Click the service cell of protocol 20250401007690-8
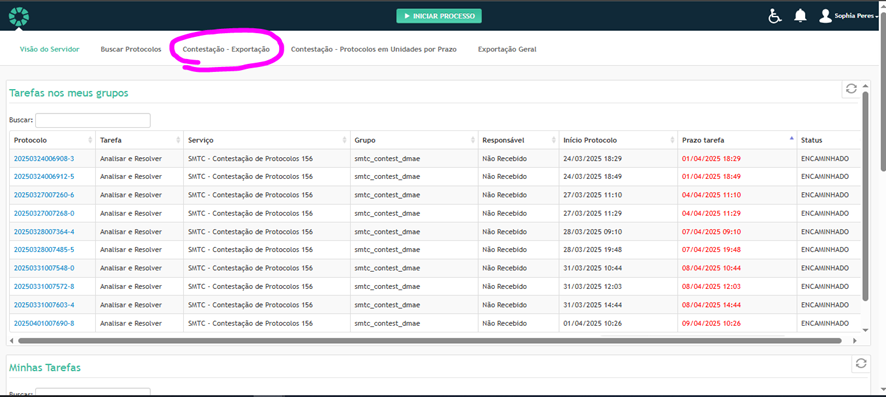This screenshot has width=886, height=397. [x=267, y=323]
